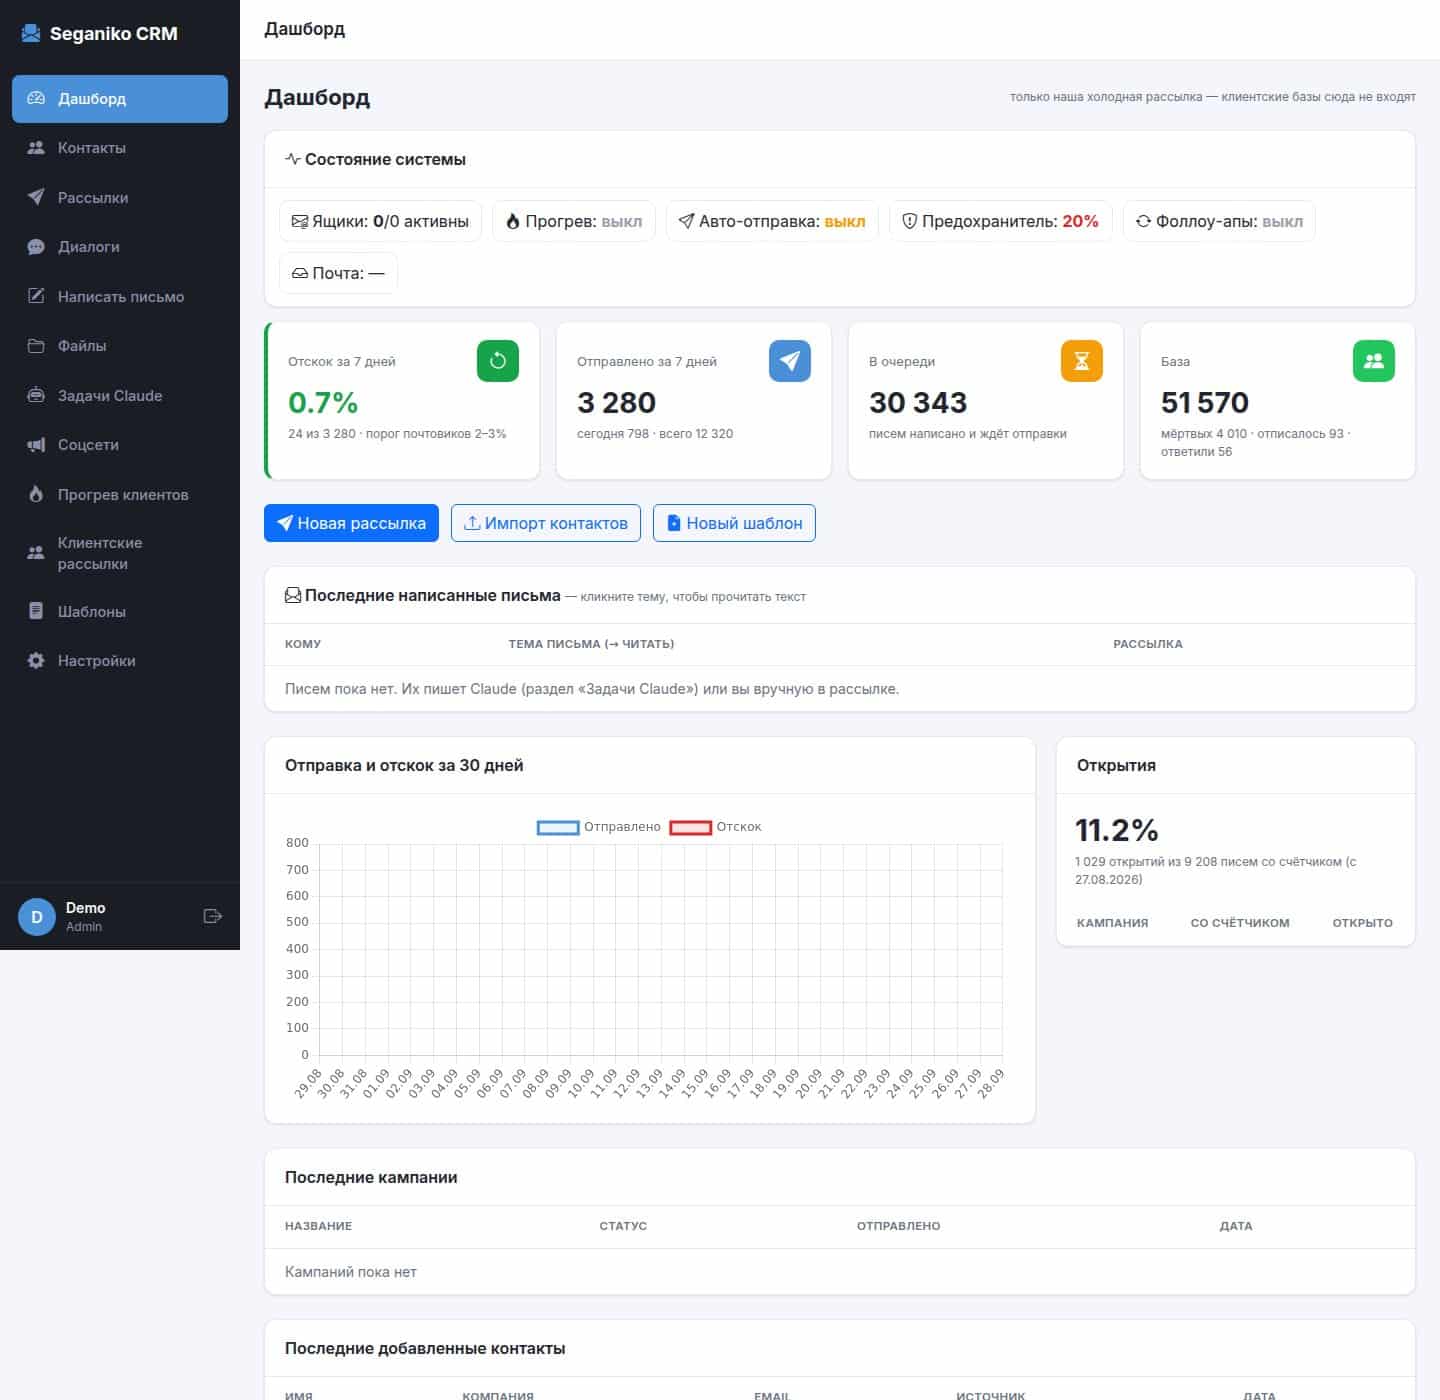The height and width of the screenshot is (1400, 1440).
Task: Toggle the Отскок legend swatch in chart
Action: pos(690,827)
